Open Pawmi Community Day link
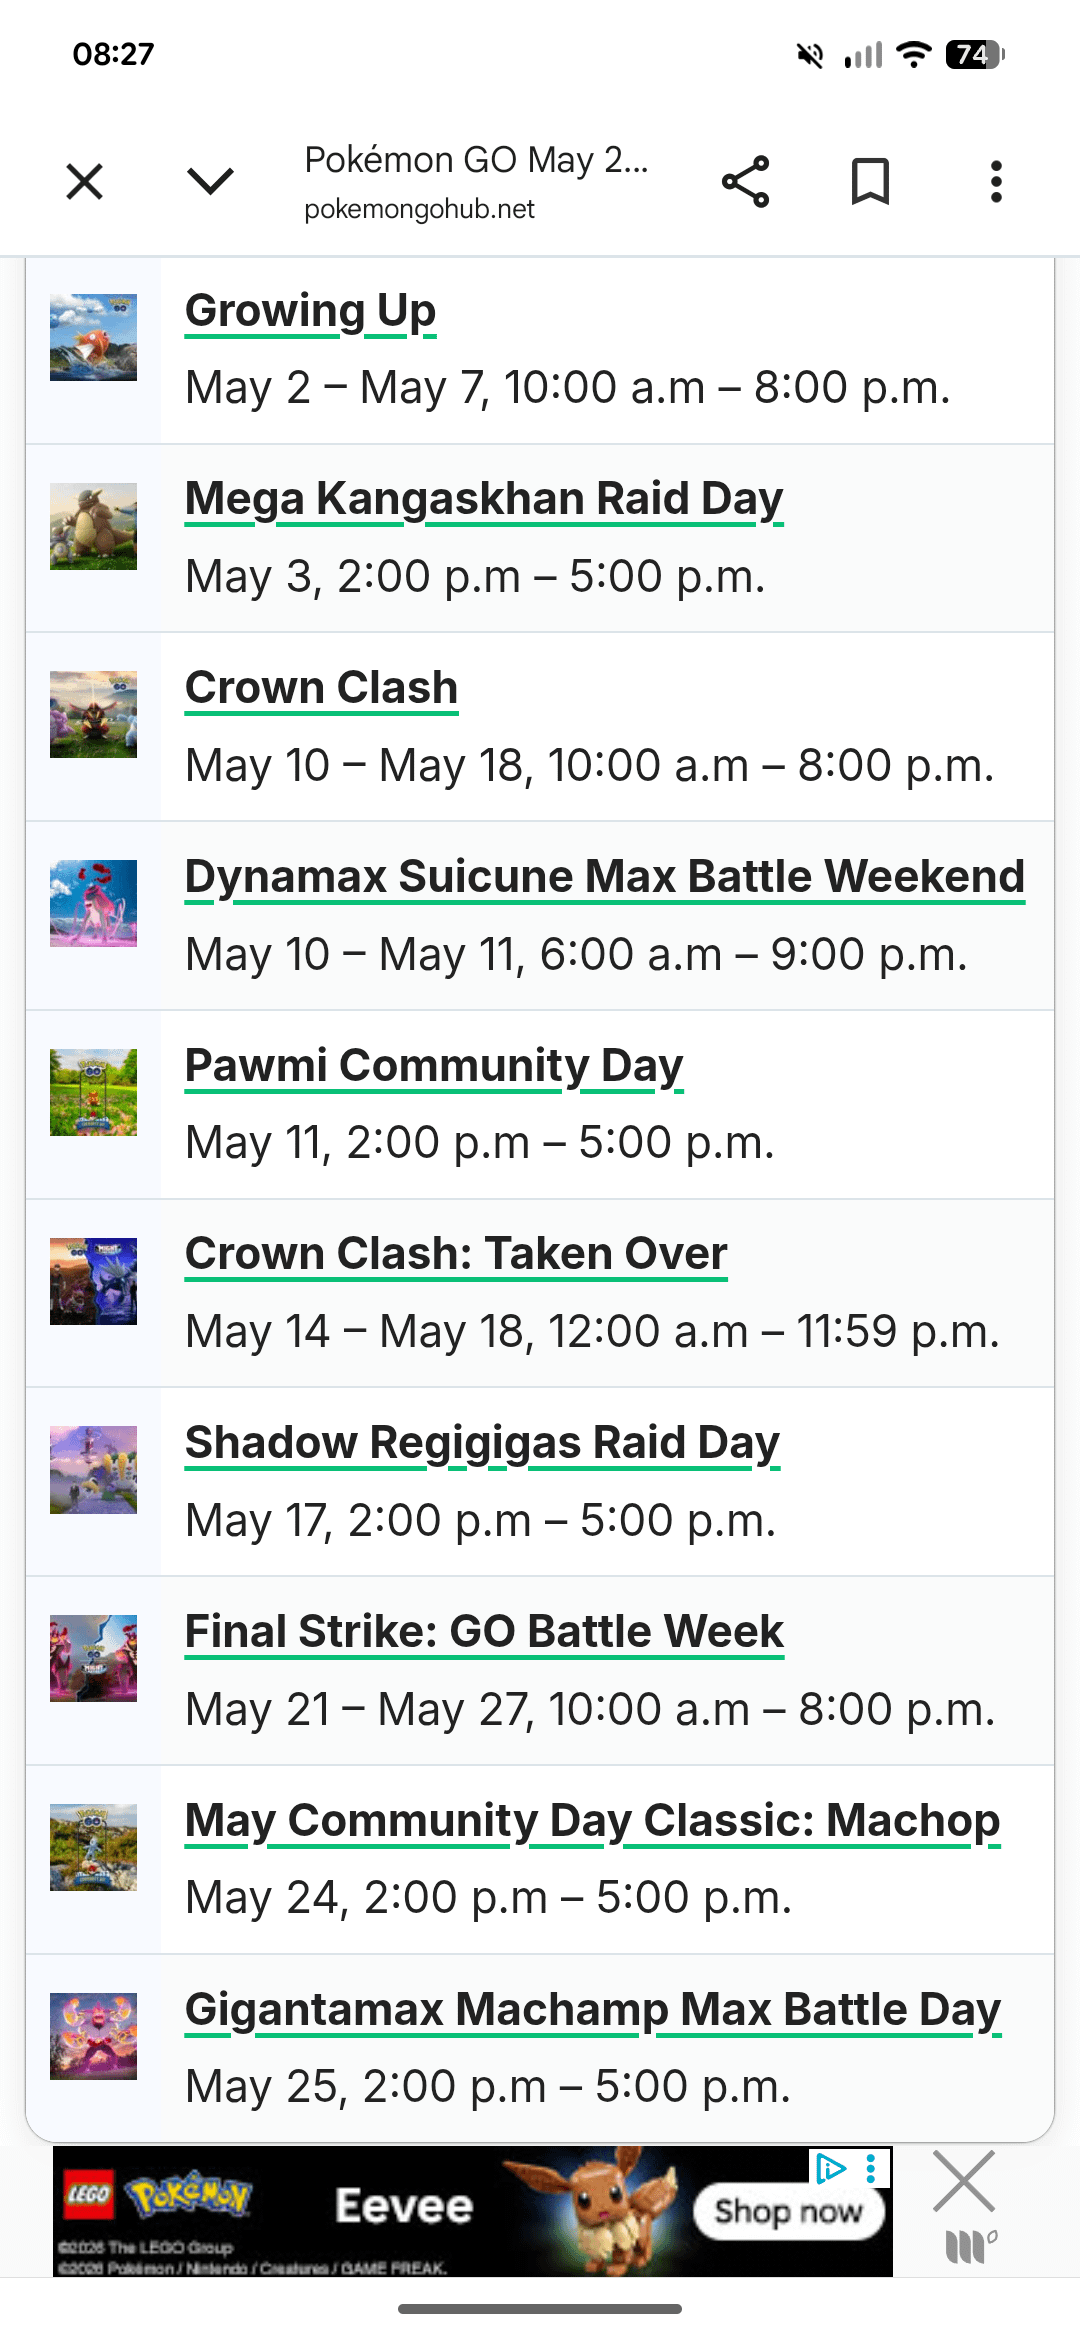Viewport: 1080px width, 2340px height. coord(434,1066)
